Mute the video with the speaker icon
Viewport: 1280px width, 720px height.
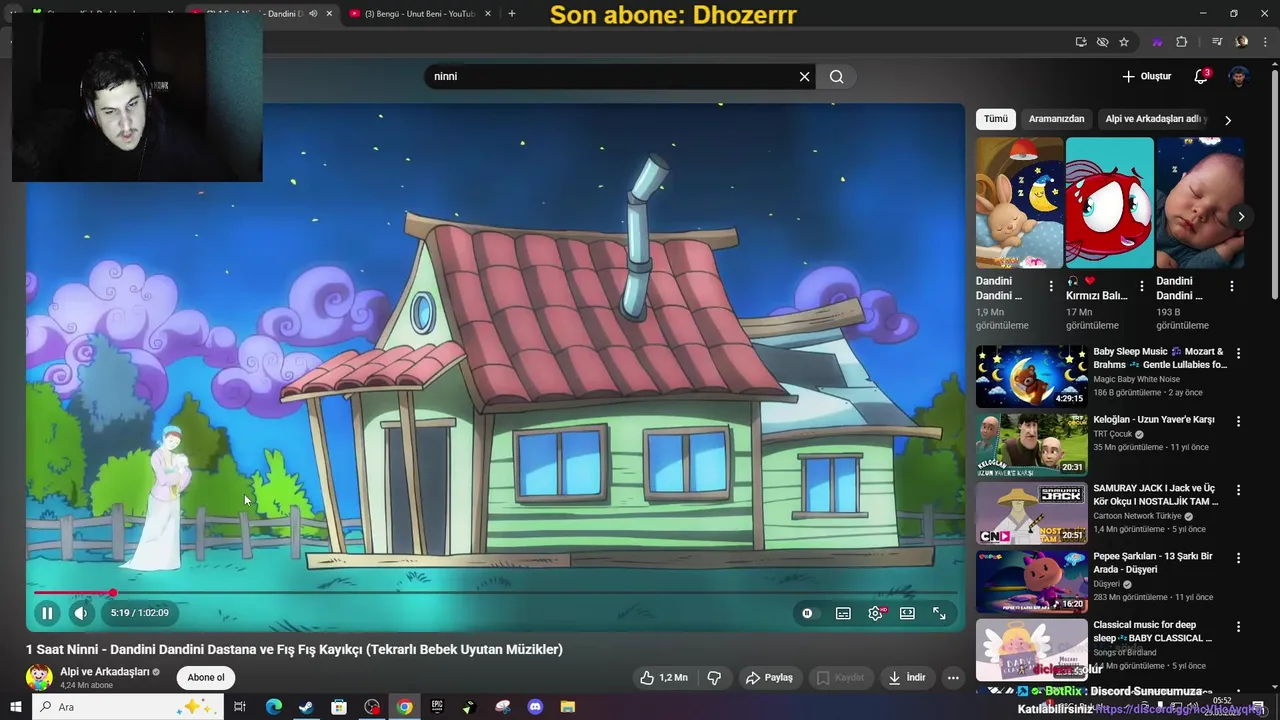coord(81,613)
